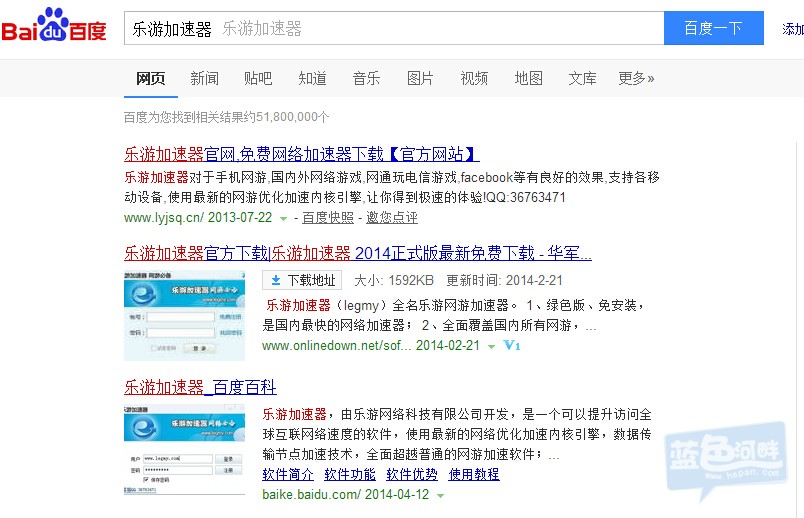Open the 文库 tab
Screen dimensions: 804x518
(582, 78)
